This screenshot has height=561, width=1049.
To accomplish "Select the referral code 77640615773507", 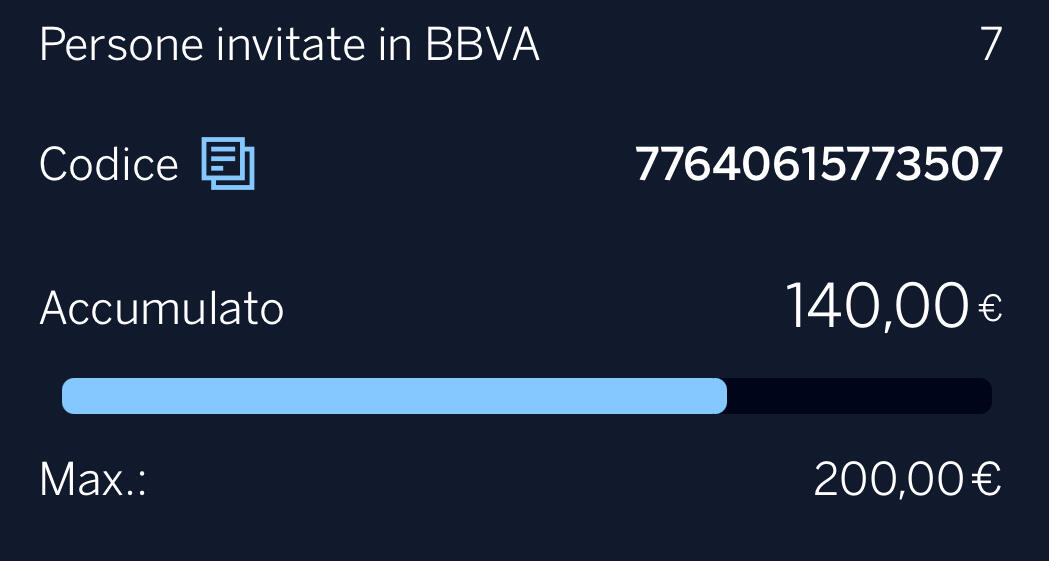I will [818, 164].
